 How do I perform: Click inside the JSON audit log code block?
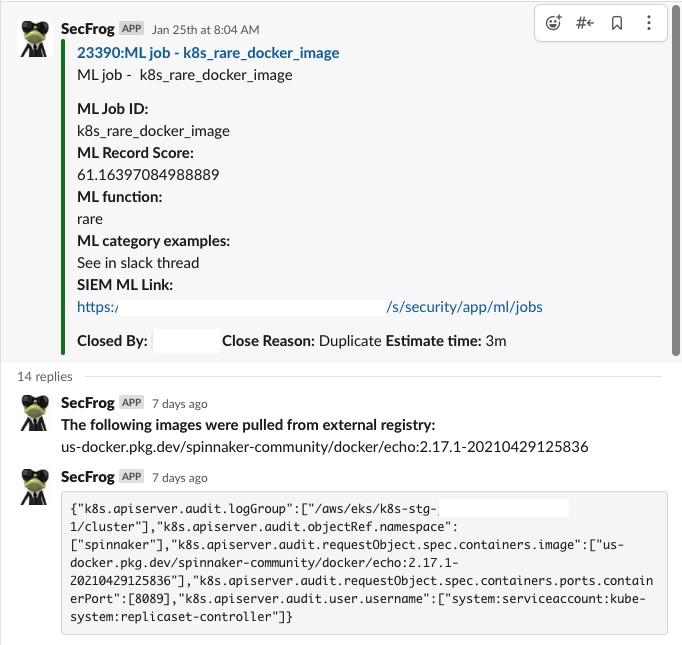[363, 562]
